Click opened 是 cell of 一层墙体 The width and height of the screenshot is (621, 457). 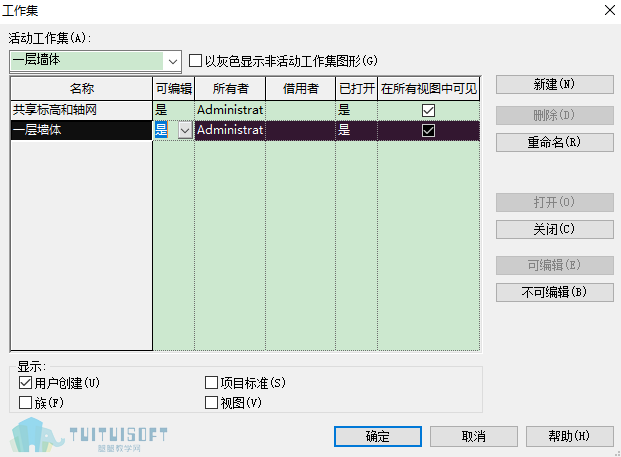[x=356, y=130]
